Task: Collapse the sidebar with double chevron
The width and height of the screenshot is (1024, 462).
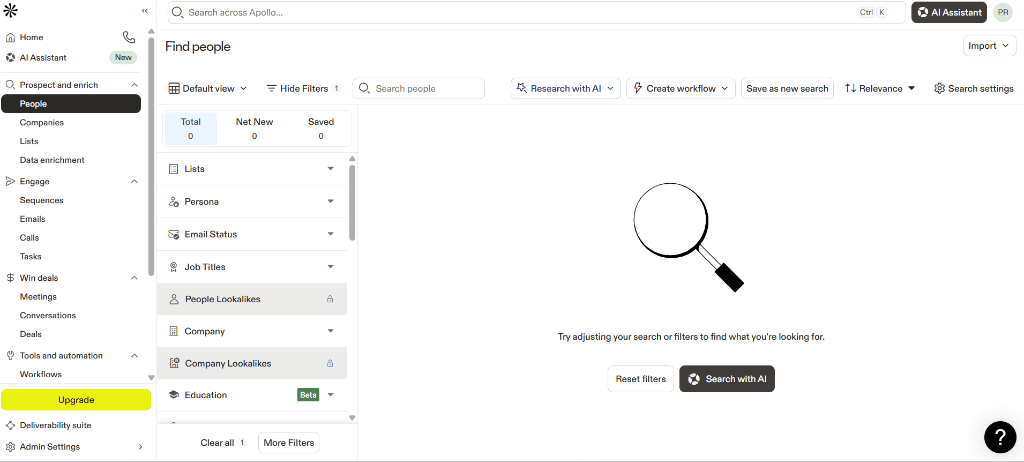Action: (x=144, y=11)
